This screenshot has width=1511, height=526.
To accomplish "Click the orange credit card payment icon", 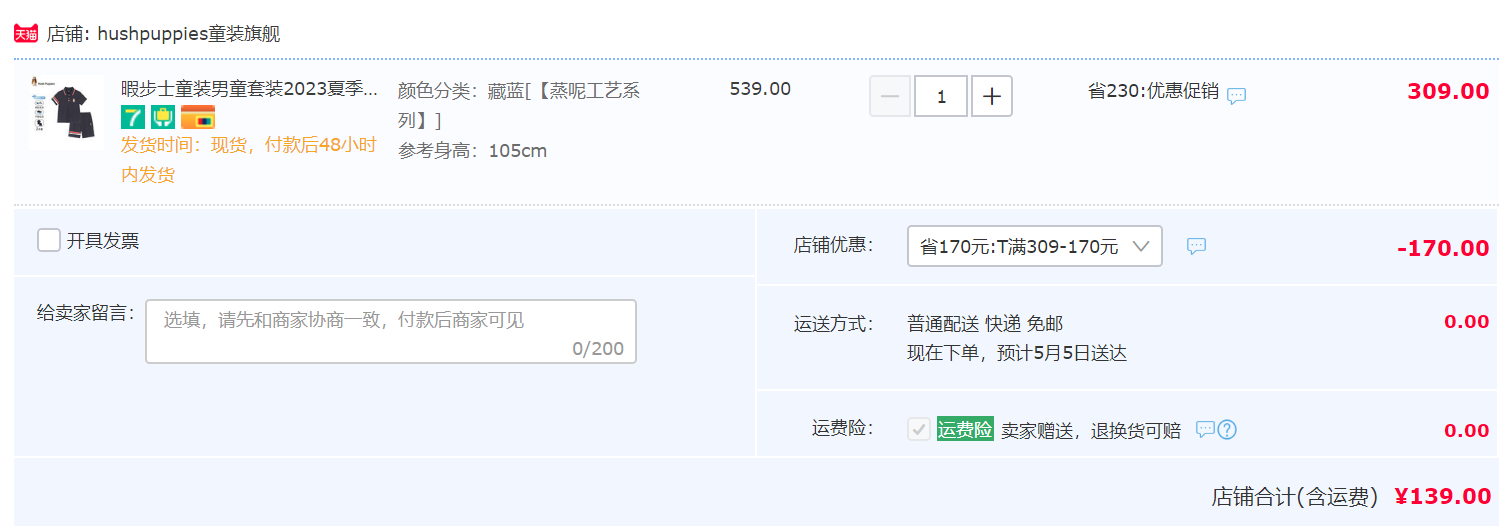I will pyautogui.click(x=198, y=117).
